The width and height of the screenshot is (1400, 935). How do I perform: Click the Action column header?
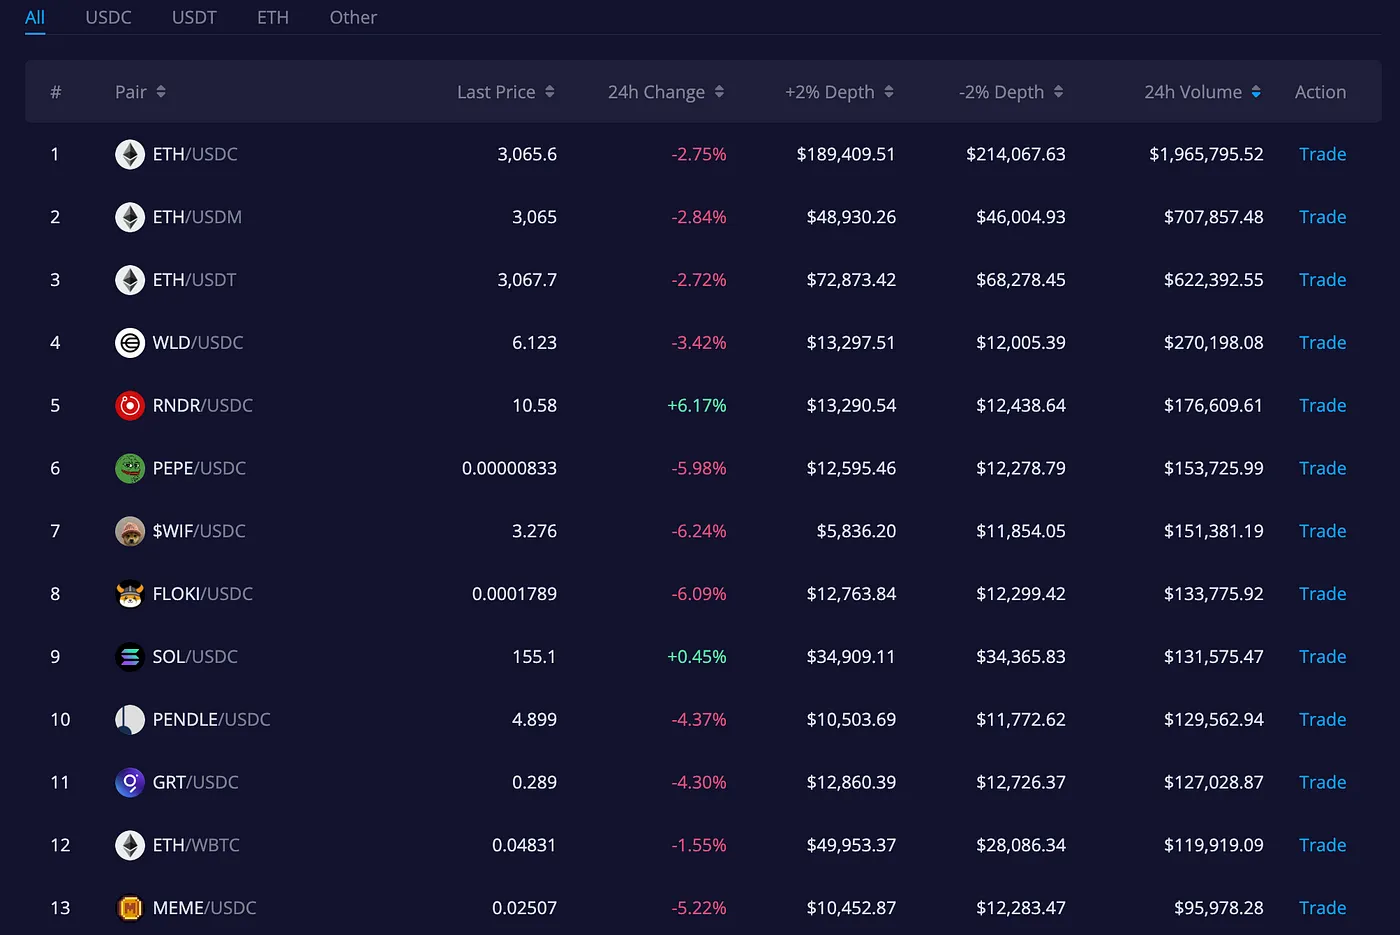(x=1320, y=92)
